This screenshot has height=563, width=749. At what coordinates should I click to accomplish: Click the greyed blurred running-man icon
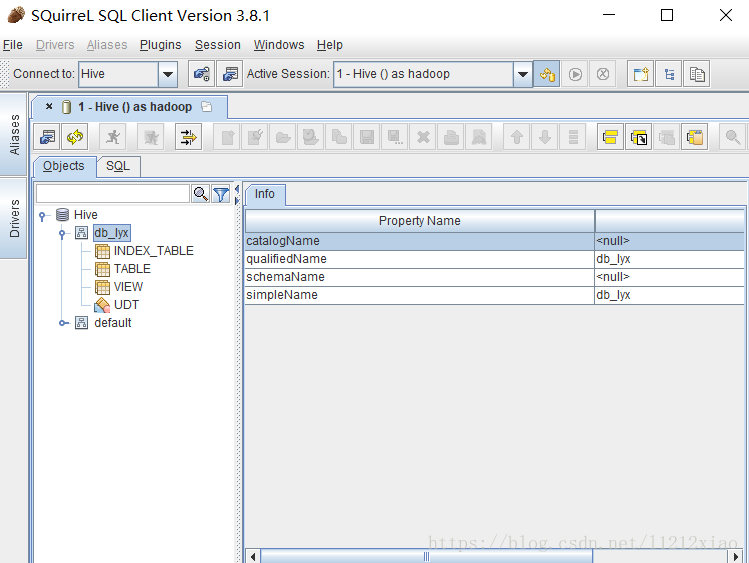tap(150, 138)
